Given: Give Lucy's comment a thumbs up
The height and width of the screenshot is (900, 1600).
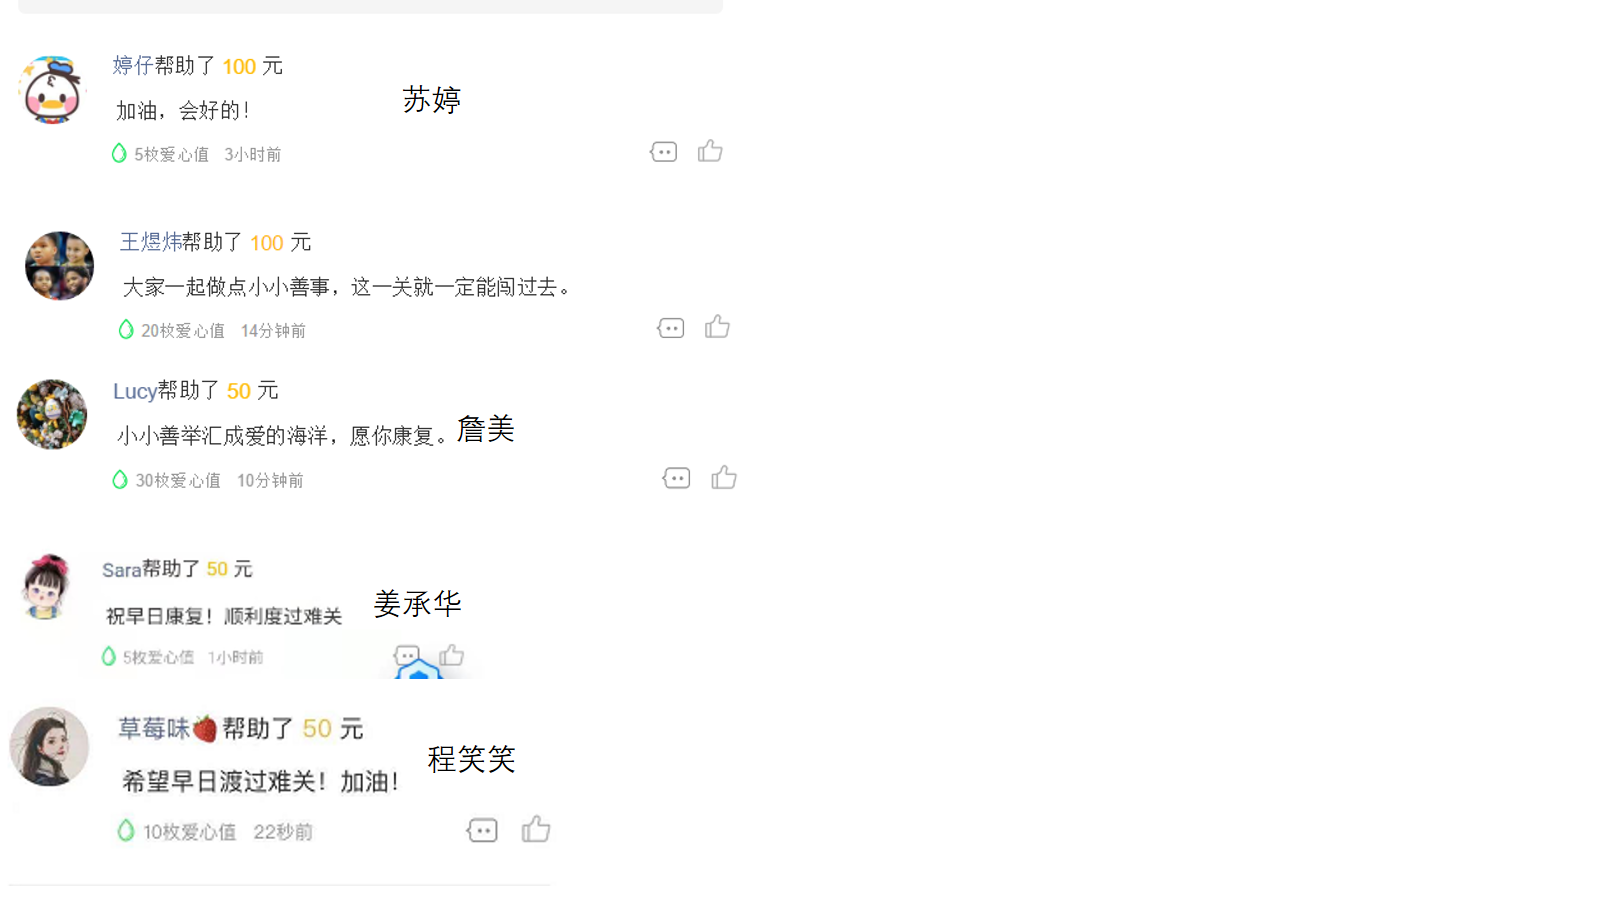Looking at the screenshot, I should (724, 477).
